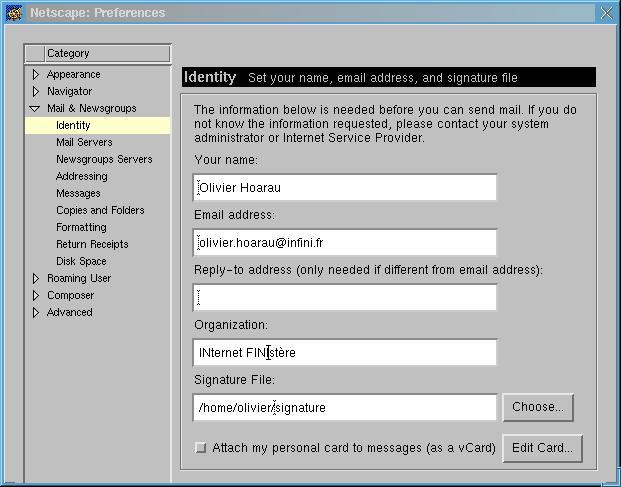Viewport: 621px width, 487px height.
Task: Open the Mail Servers preferences
Action: tap(84, 142)
